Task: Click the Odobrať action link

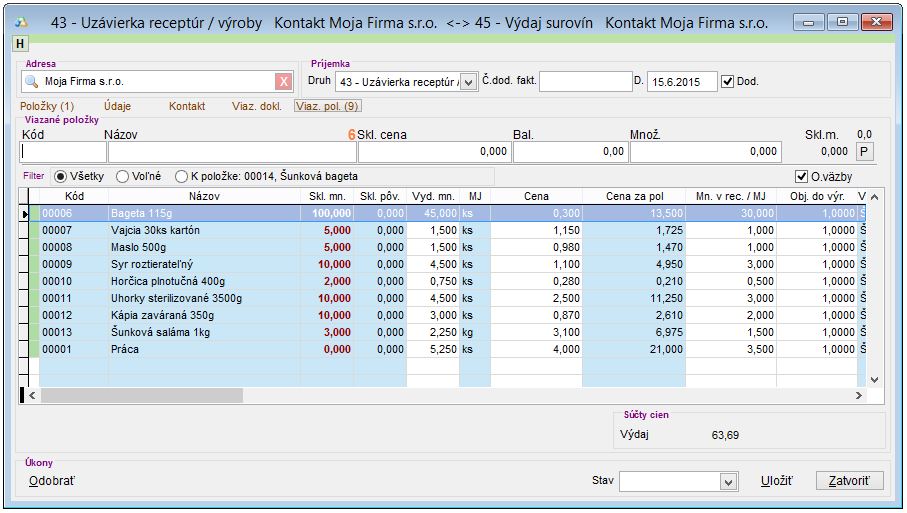Action: [x=52, y=482]
